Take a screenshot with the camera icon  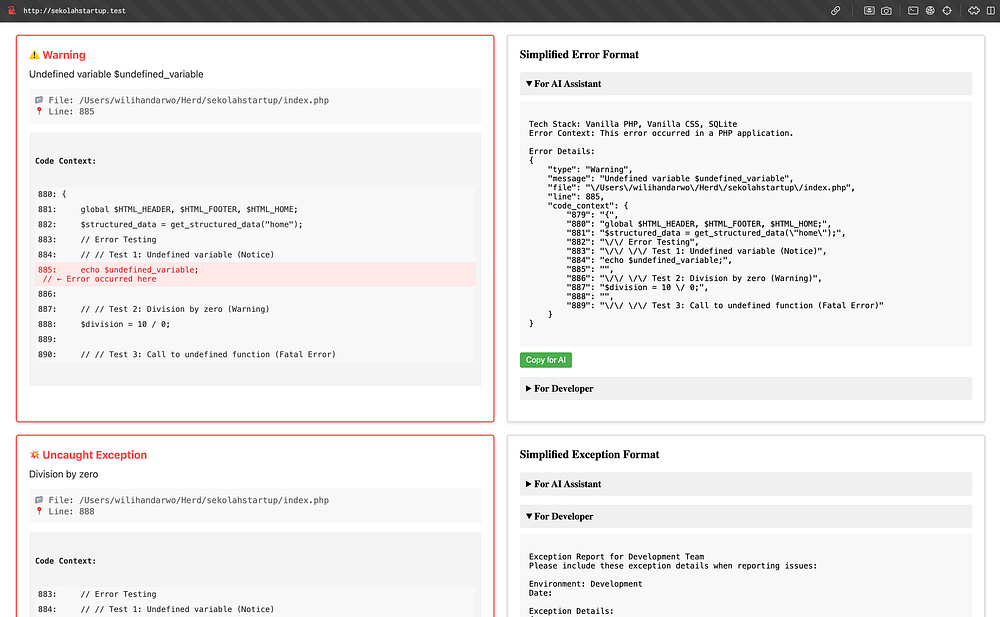[886, 11]
